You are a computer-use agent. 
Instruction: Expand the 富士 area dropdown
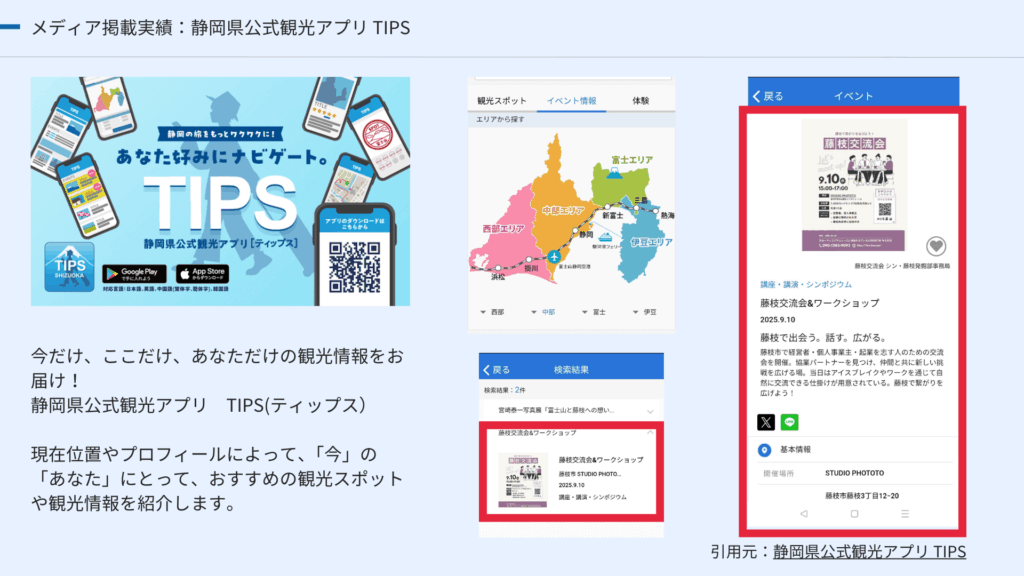pyautogui.click(x=594, y=312)
